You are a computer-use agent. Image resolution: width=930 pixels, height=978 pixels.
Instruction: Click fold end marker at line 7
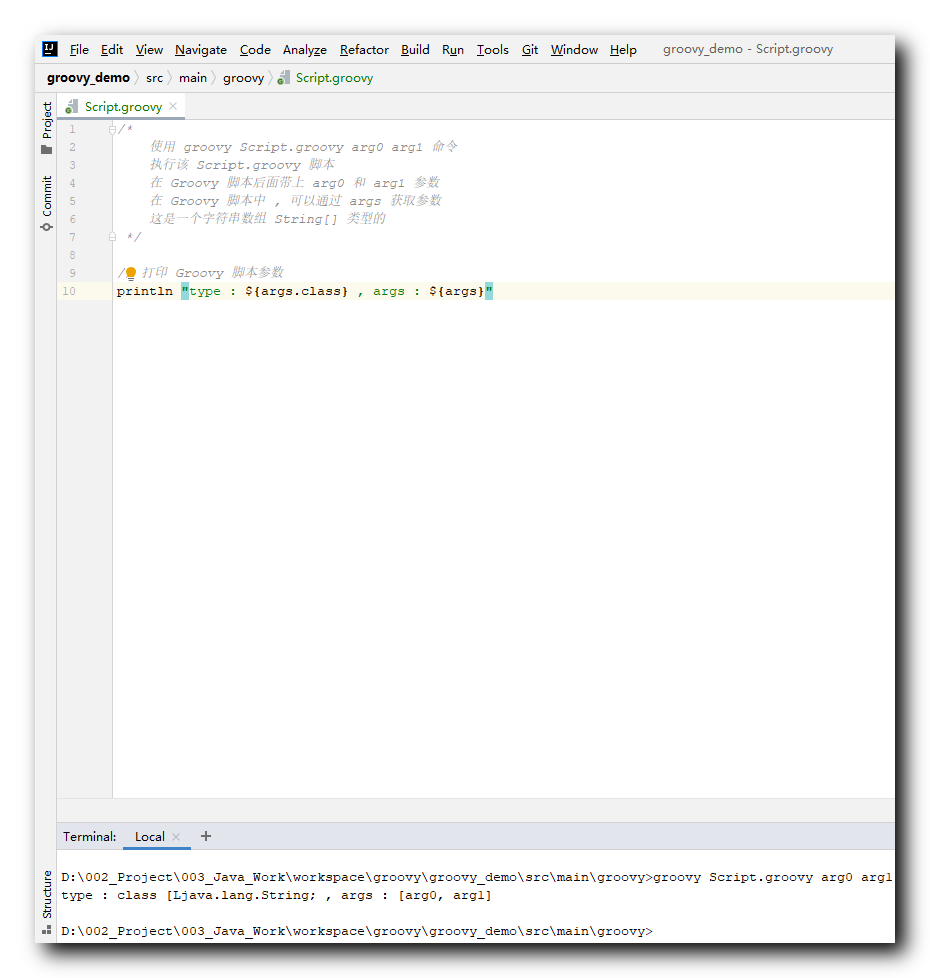tap(112, 237)
